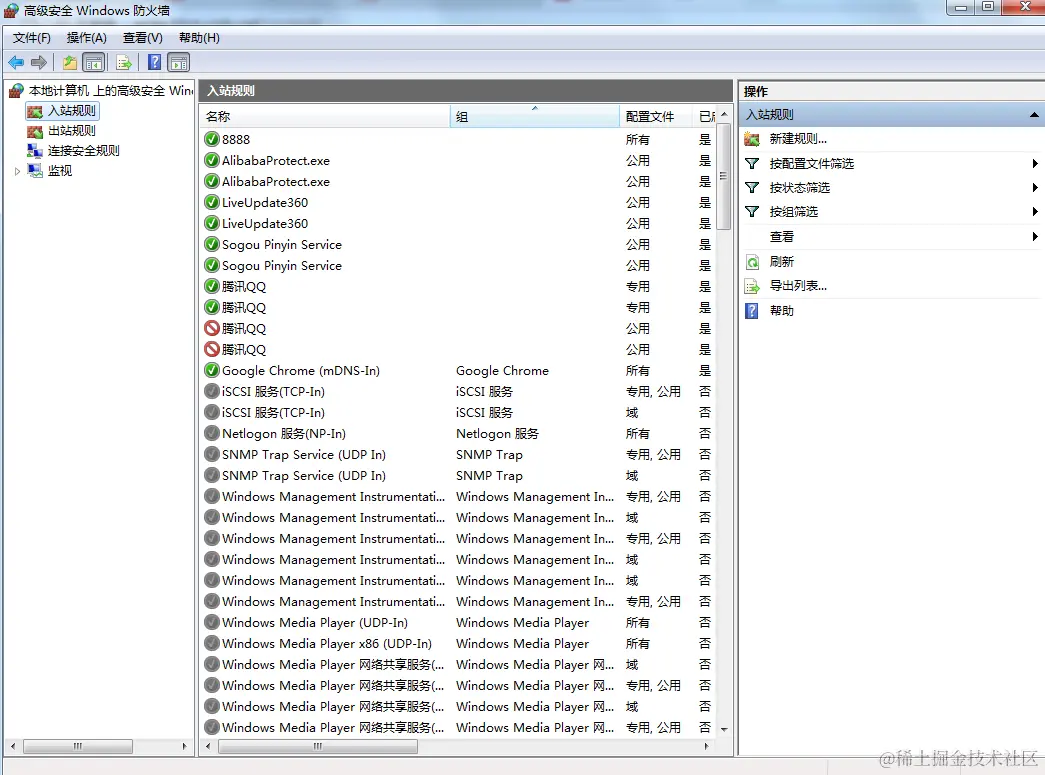Screen dimensions: 1045x775
Task: Click the filter icon next to 按状态筛选
Action: 752,187
